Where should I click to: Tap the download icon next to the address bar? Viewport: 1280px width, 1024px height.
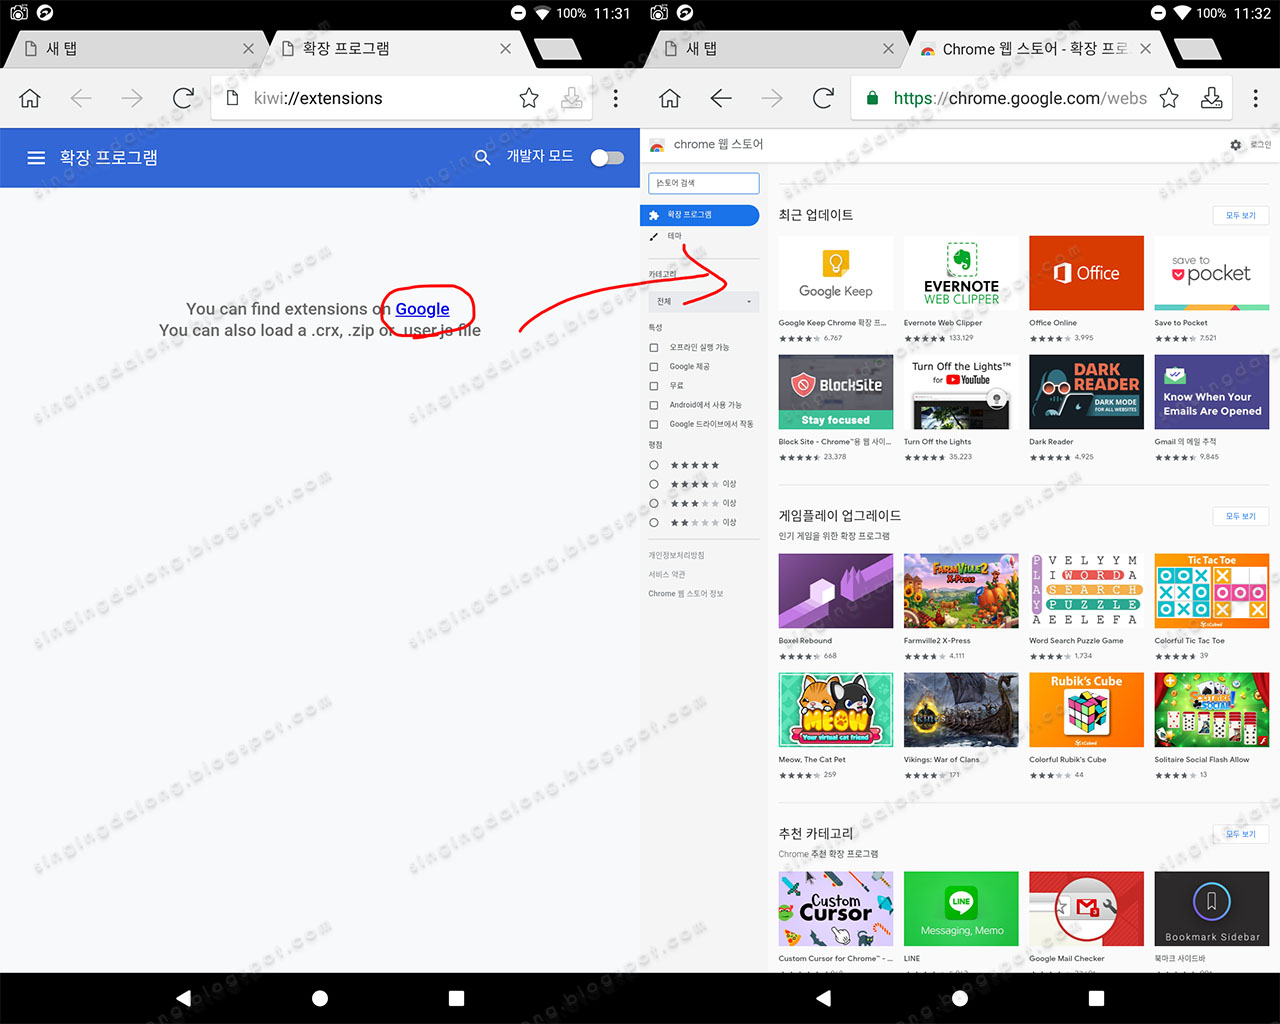pos(1211,98)
